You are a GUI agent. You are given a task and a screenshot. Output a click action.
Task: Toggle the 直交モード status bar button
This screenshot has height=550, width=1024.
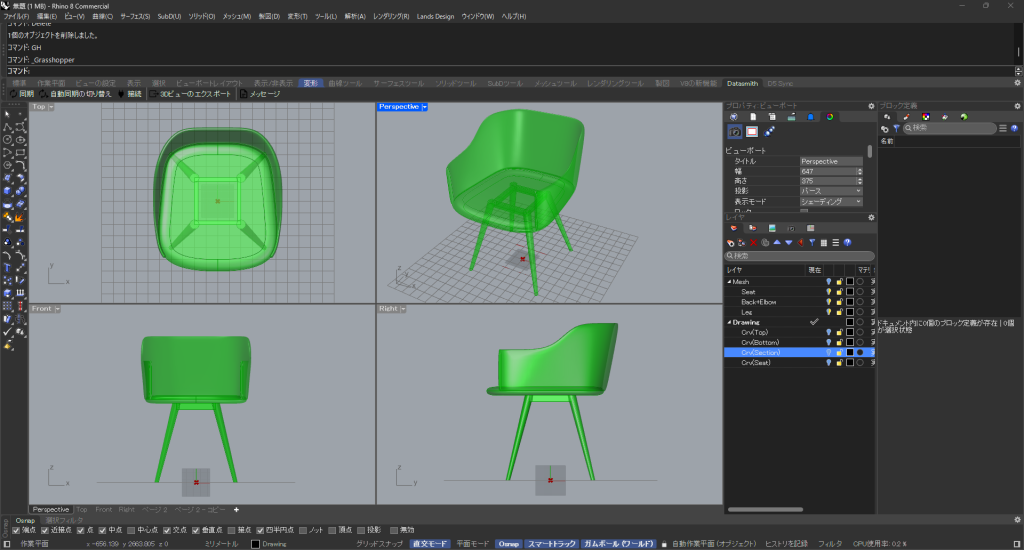(x=433, y=543)
